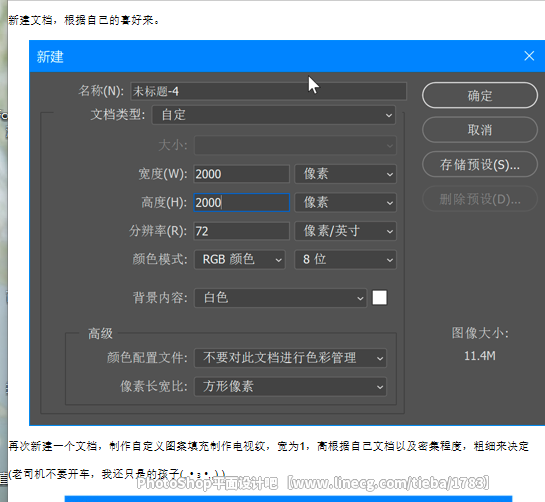
Task: Open the 颜色模式 dropdown showing RGB 颜色
Action: 240,259
